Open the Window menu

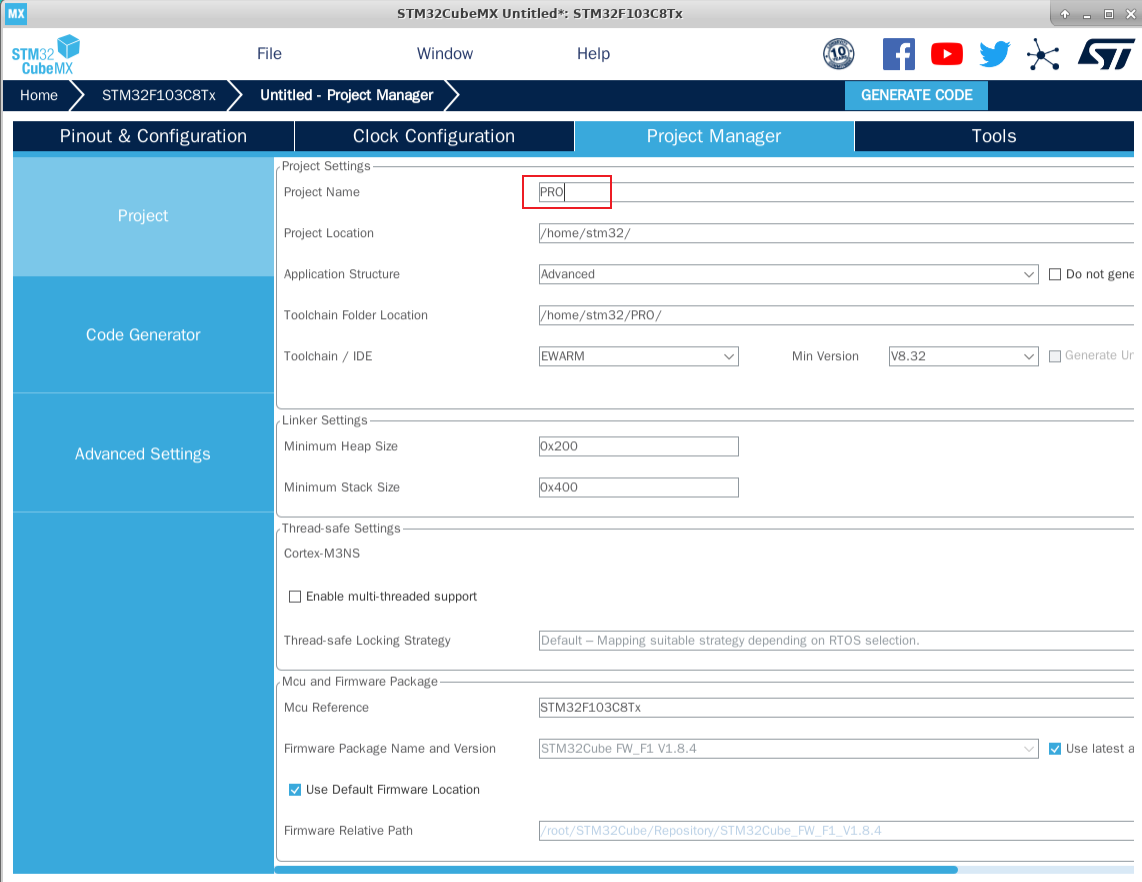[x=445, y=54]
